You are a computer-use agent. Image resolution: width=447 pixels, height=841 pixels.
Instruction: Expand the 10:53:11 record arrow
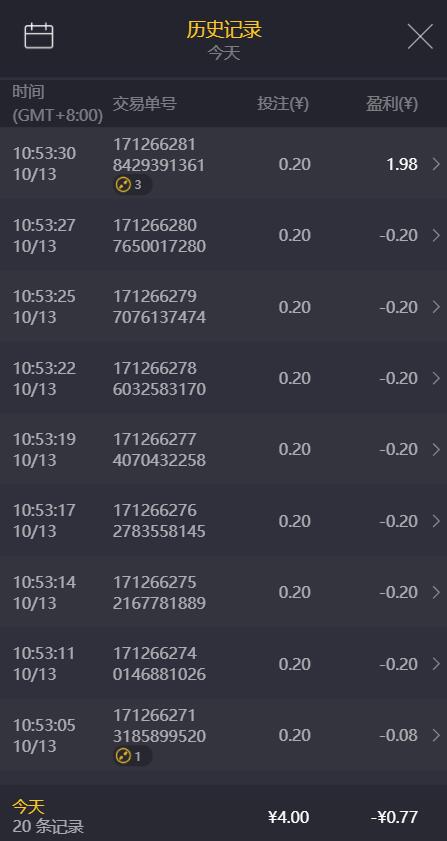(436, 664)
